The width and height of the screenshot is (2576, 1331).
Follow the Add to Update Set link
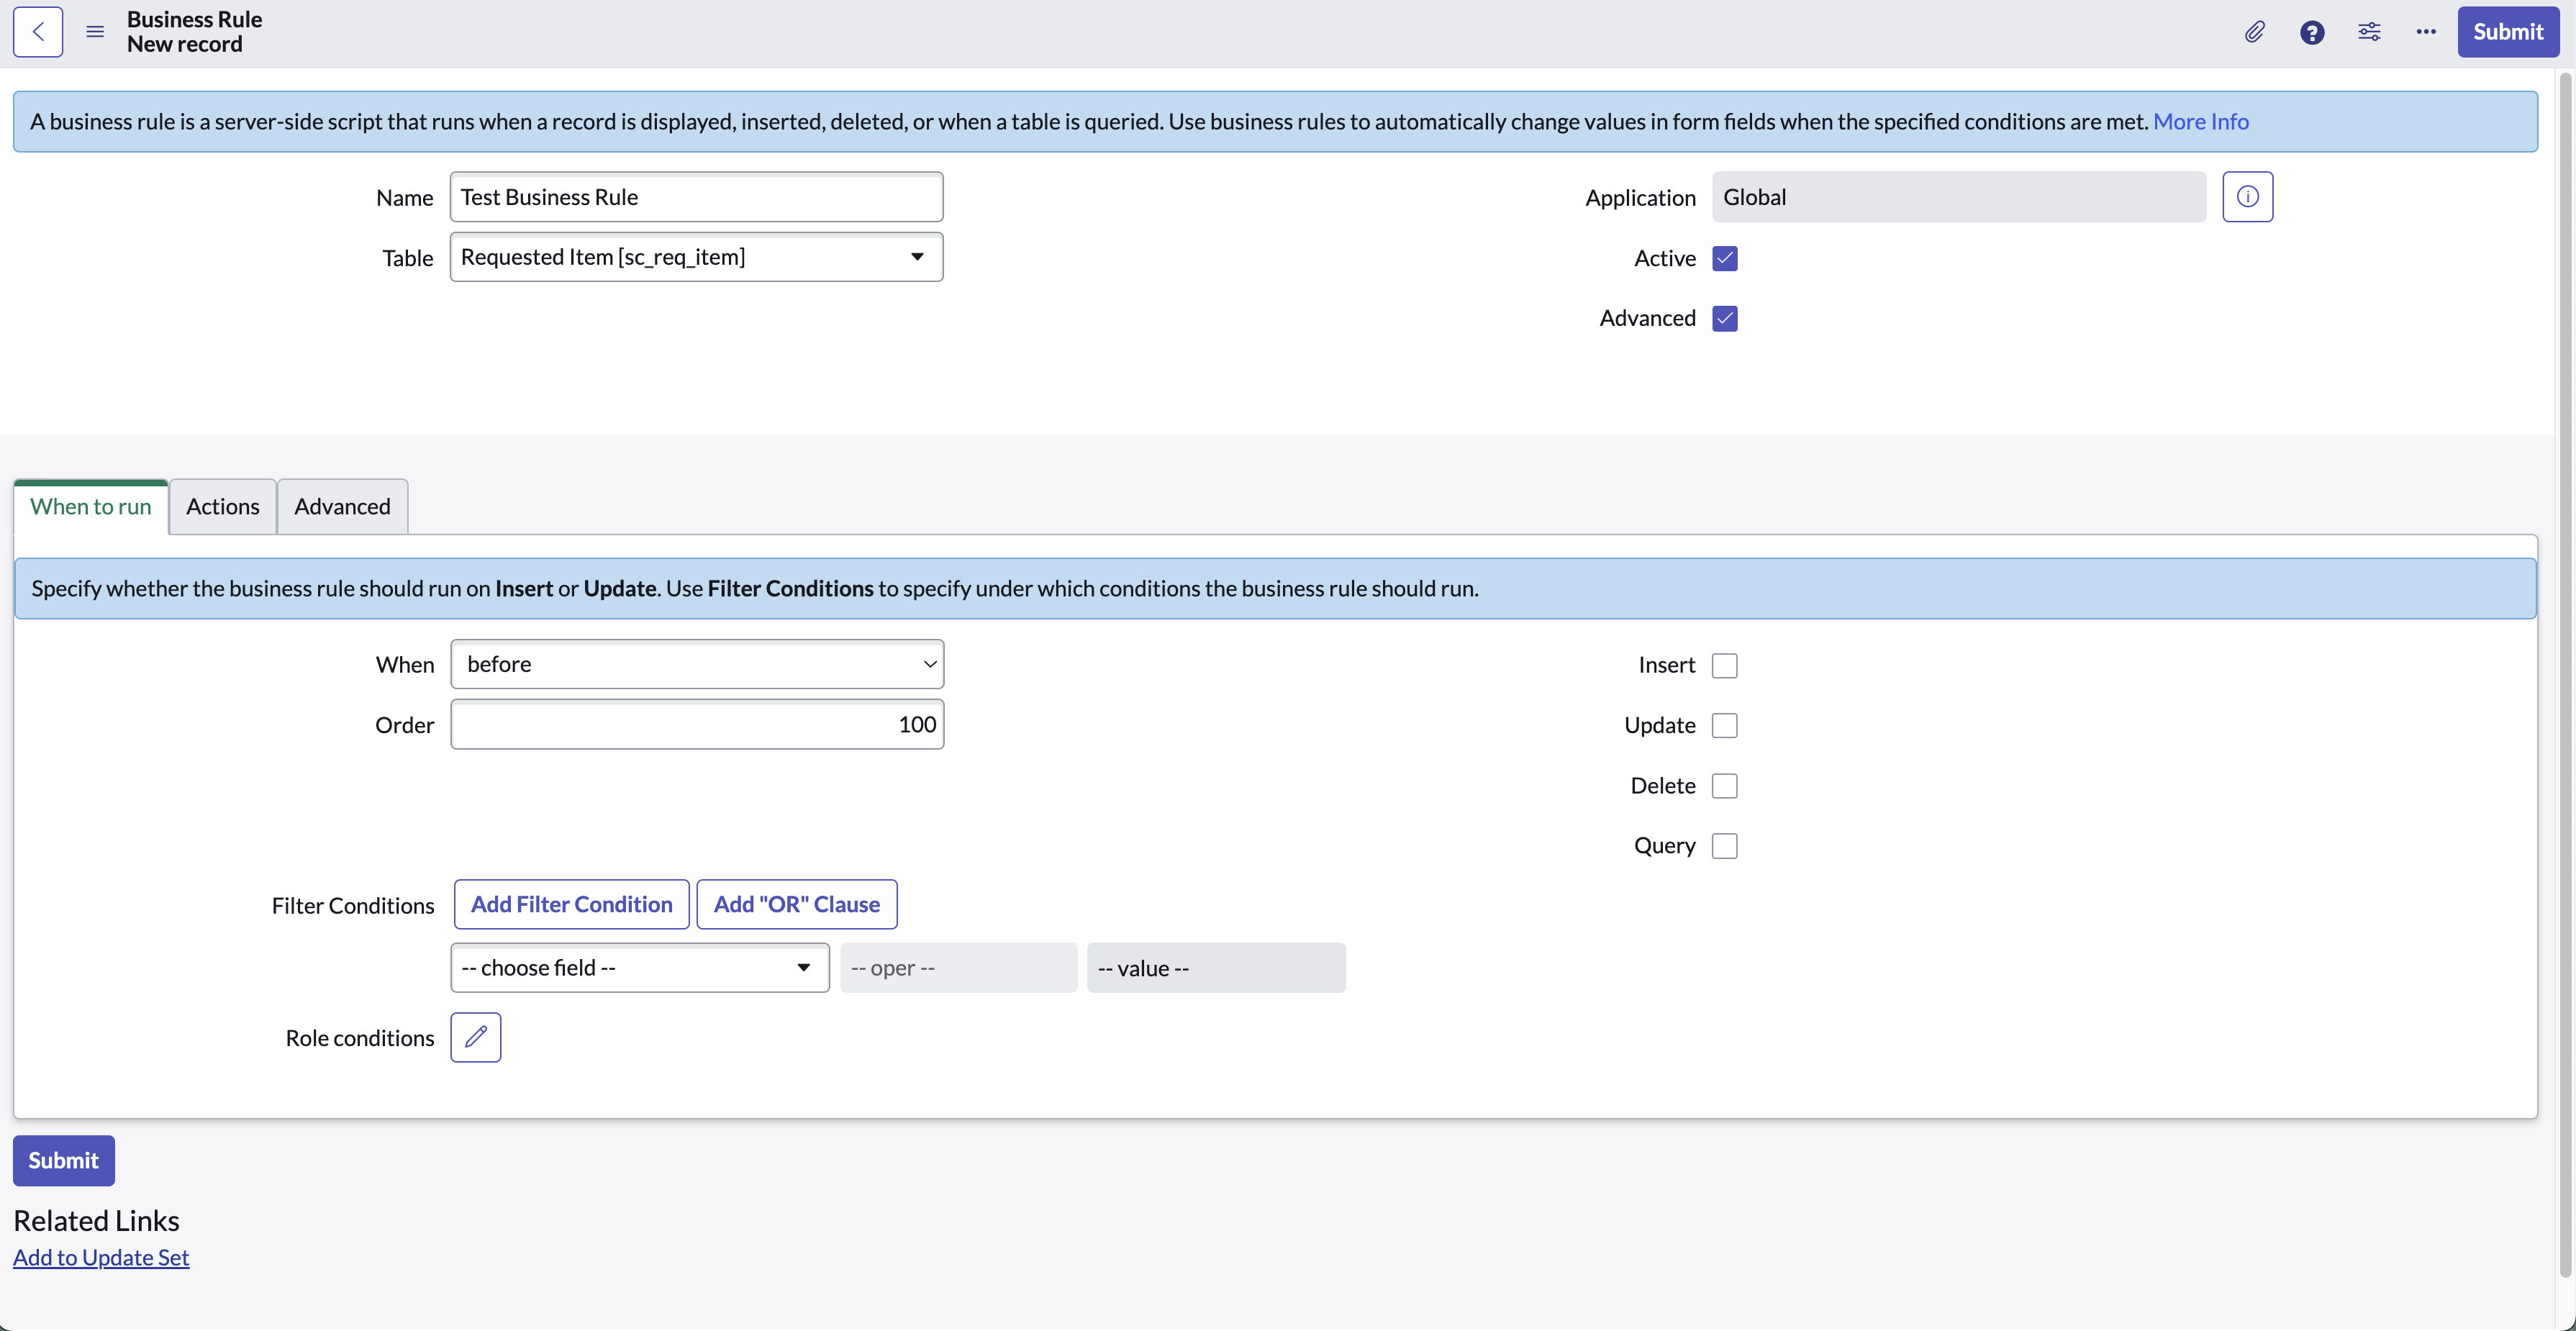click(x=101, y=1257)
